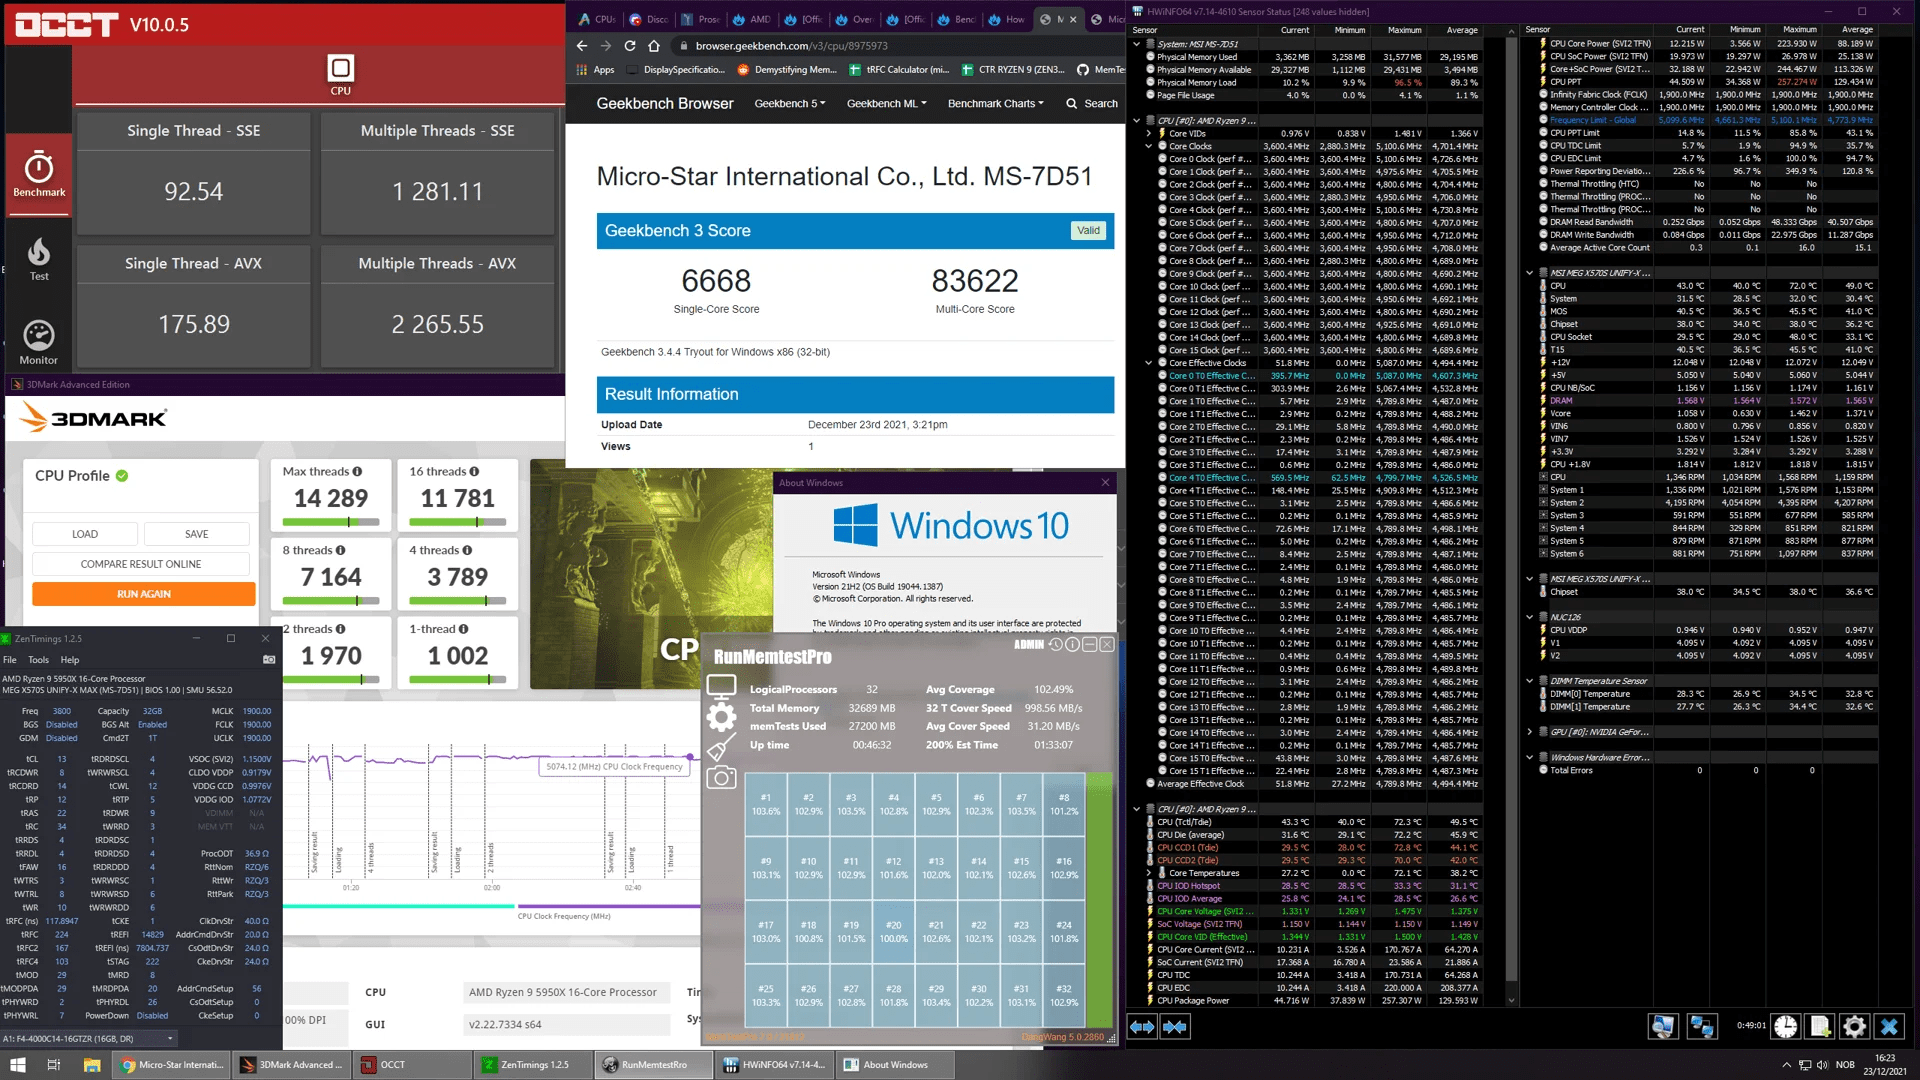Click Max threads info icon in 3DMark

point(357,471)
